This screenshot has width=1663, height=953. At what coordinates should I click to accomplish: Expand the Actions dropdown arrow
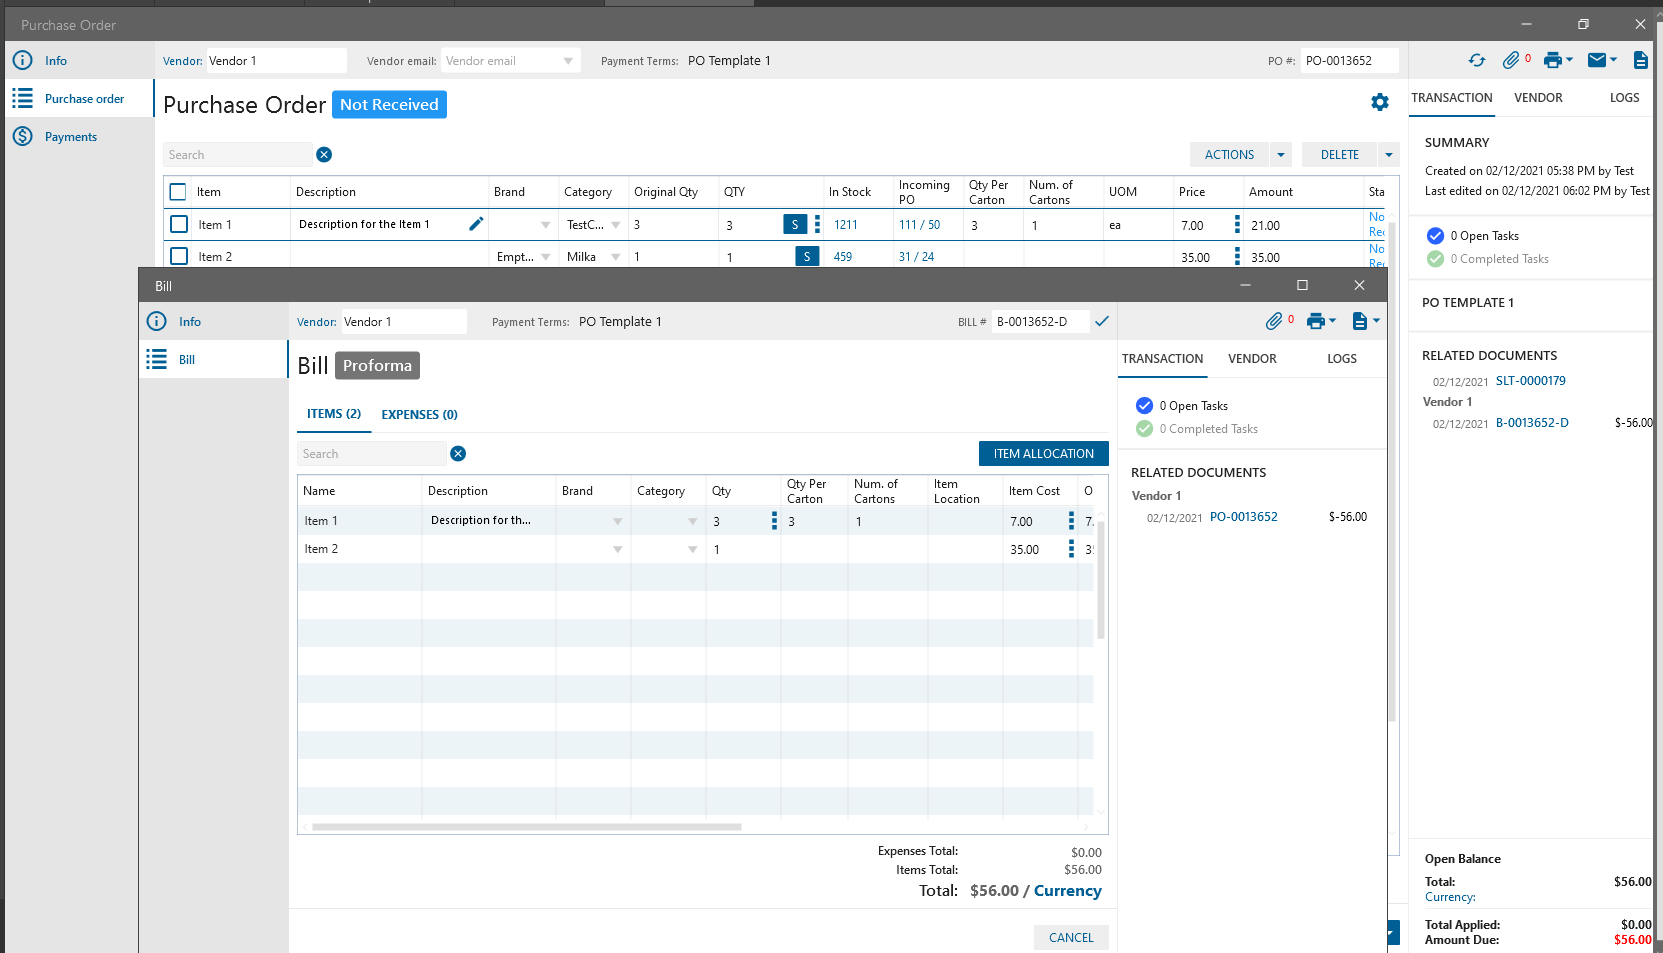[x=1280, y=155]
